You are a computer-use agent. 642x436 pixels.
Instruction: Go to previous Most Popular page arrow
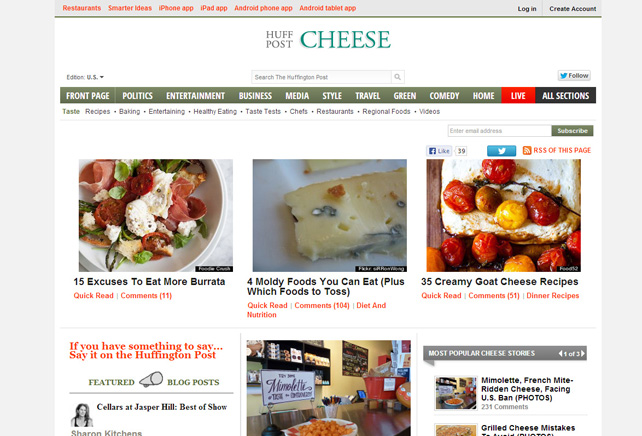560,354
